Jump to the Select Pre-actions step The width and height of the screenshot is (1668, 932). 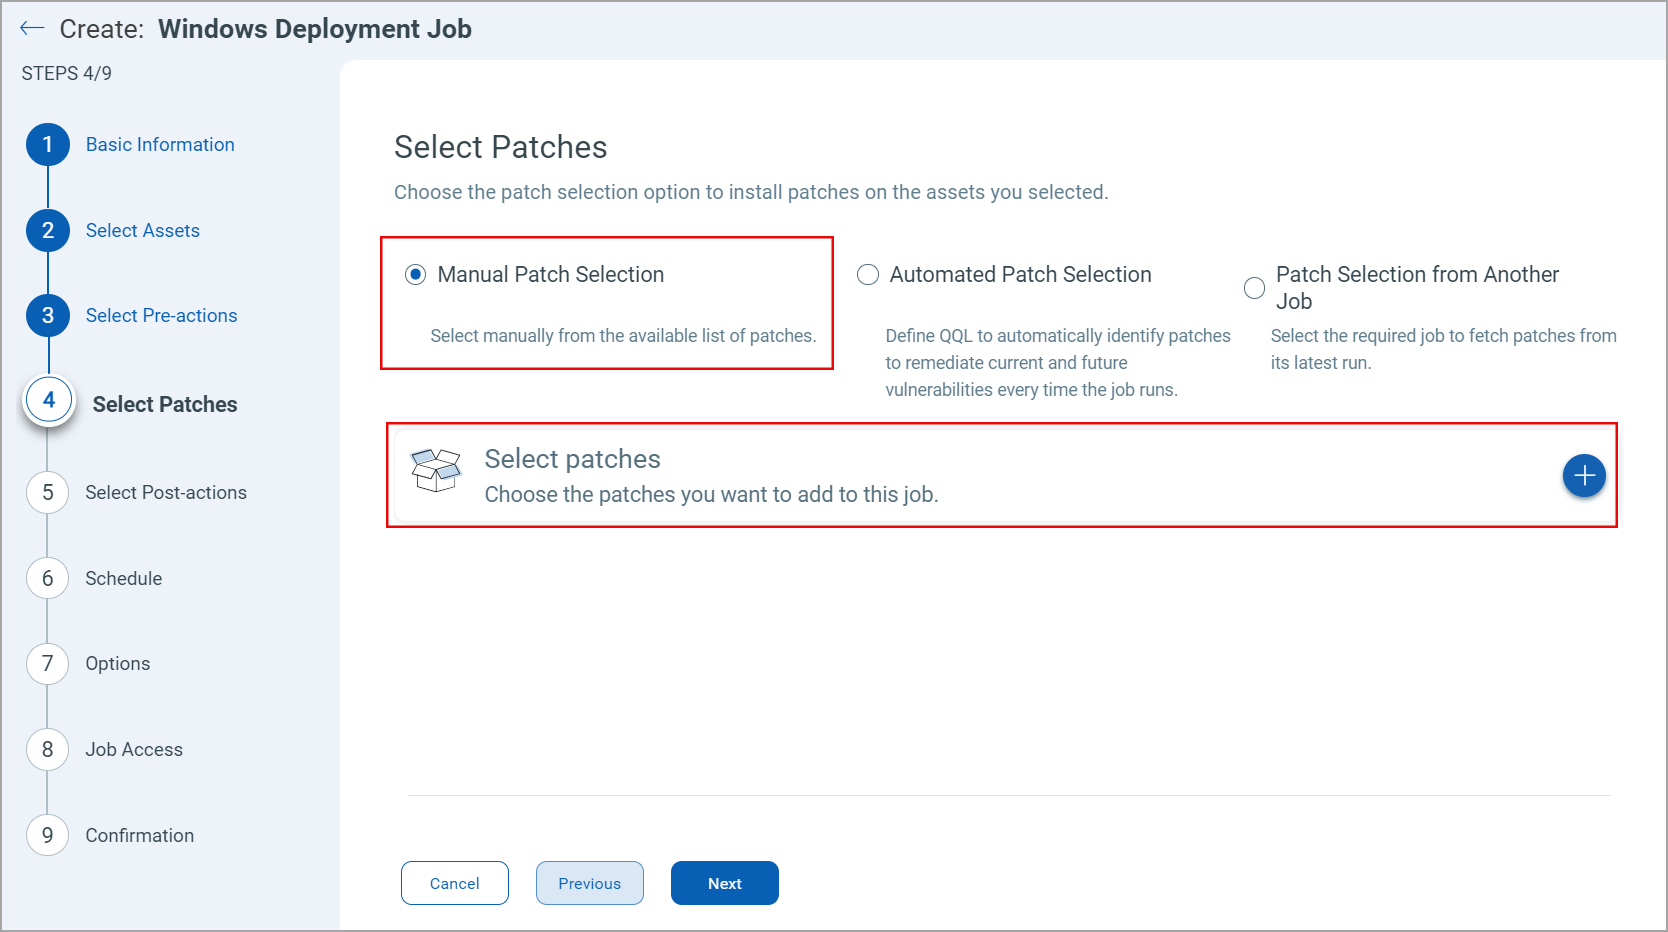click(162, 316)
